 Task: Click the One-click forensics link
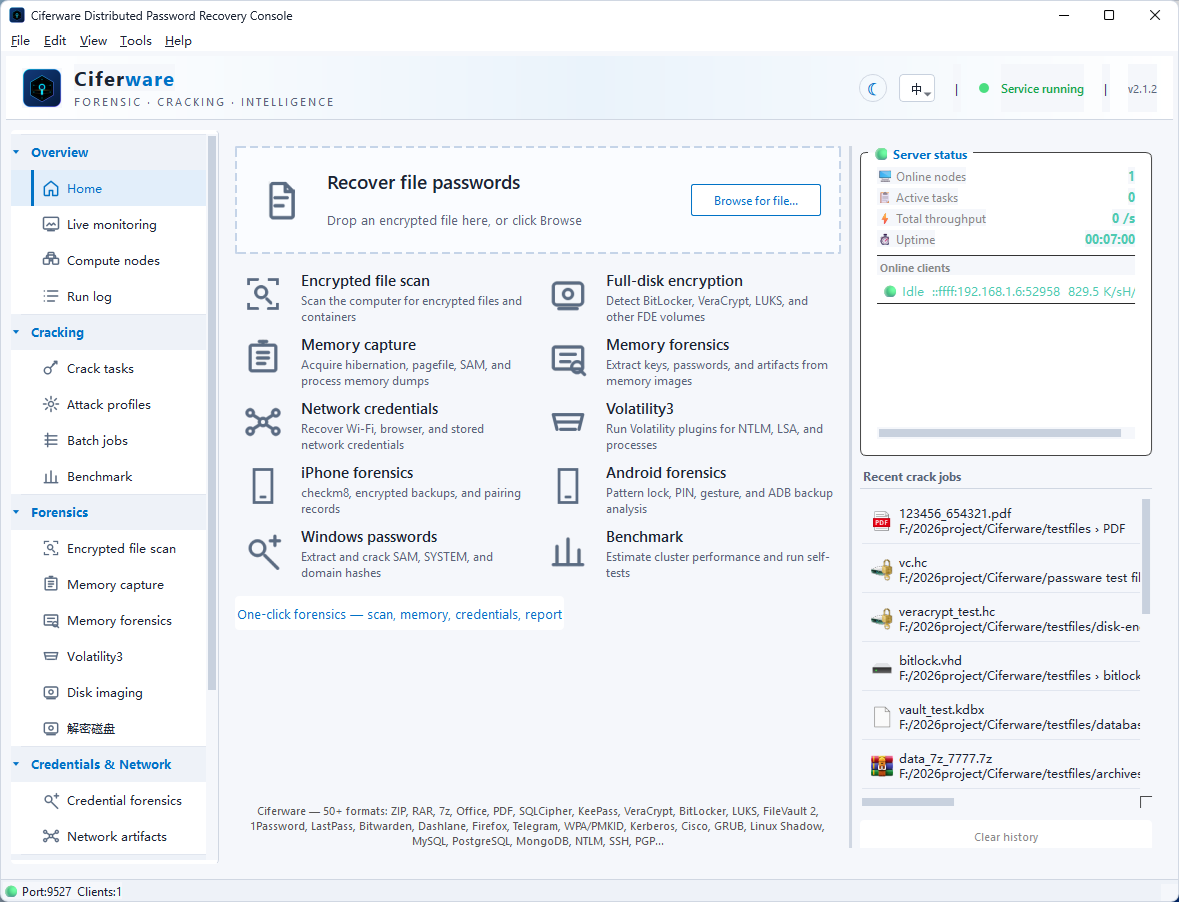[x=399, y=614]
